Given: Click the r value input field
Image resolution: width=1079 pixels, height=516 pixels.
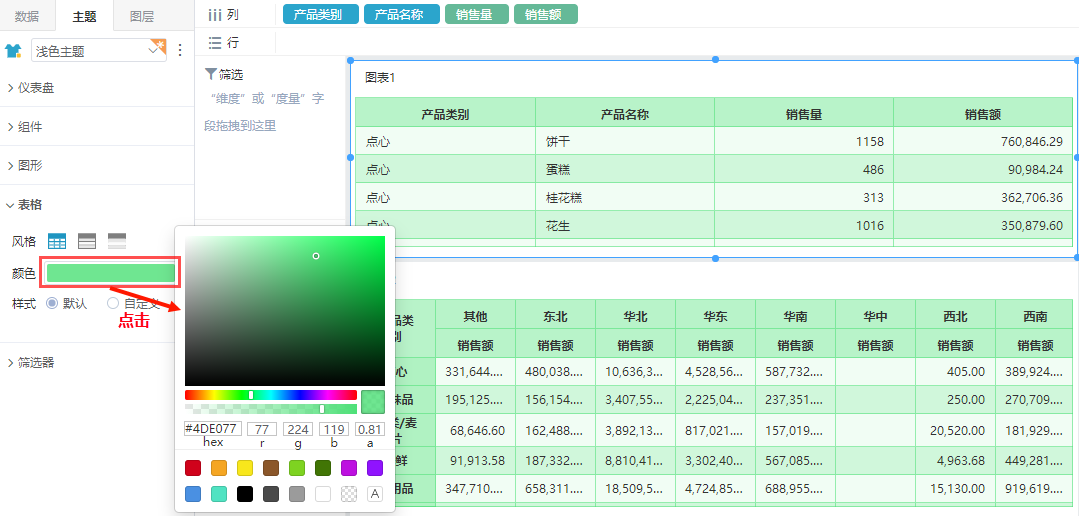Looking at the screenshot, I should 261,429.
